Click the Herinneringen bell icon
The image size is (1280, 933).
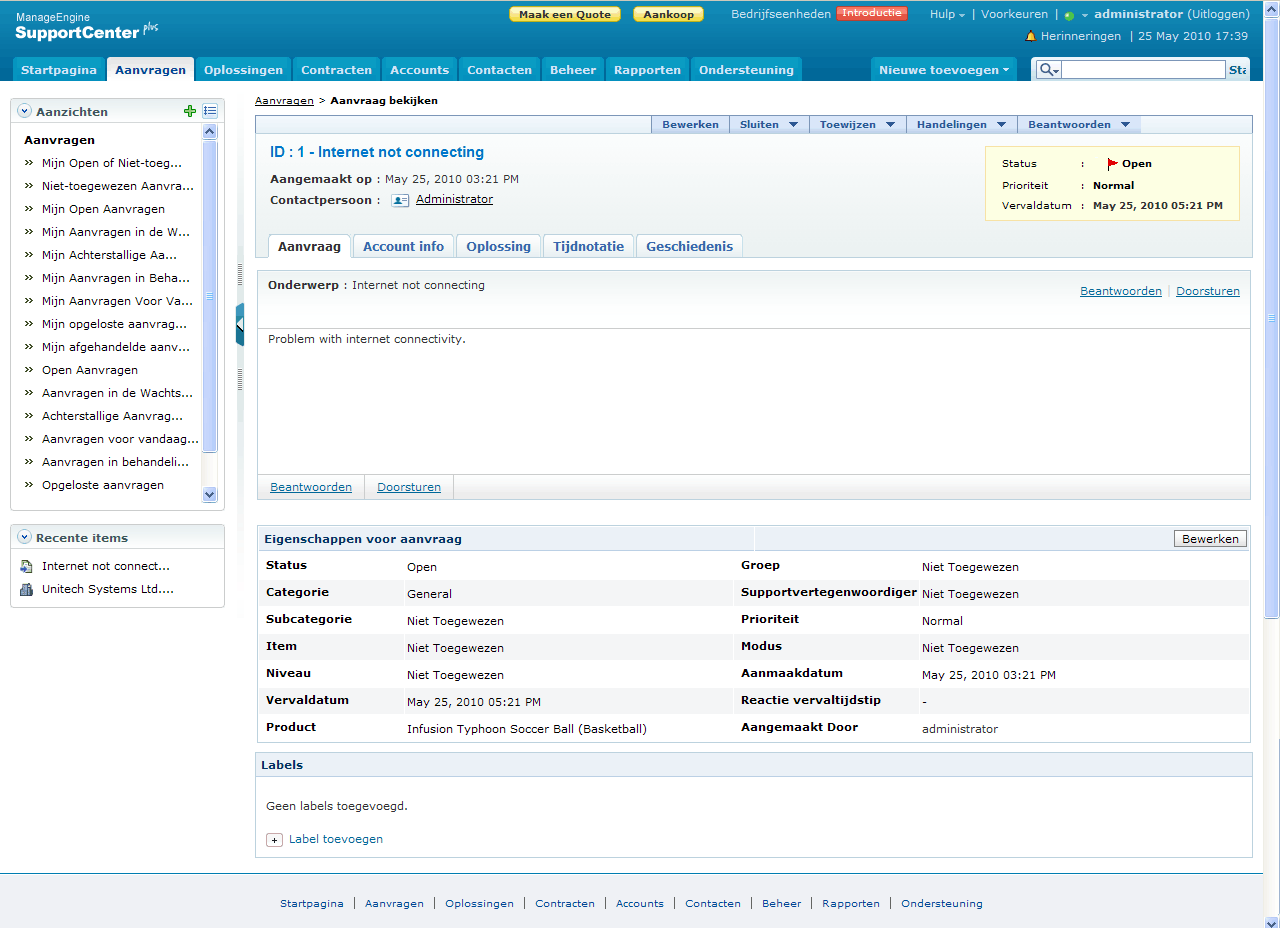(x=1031, y=36)
